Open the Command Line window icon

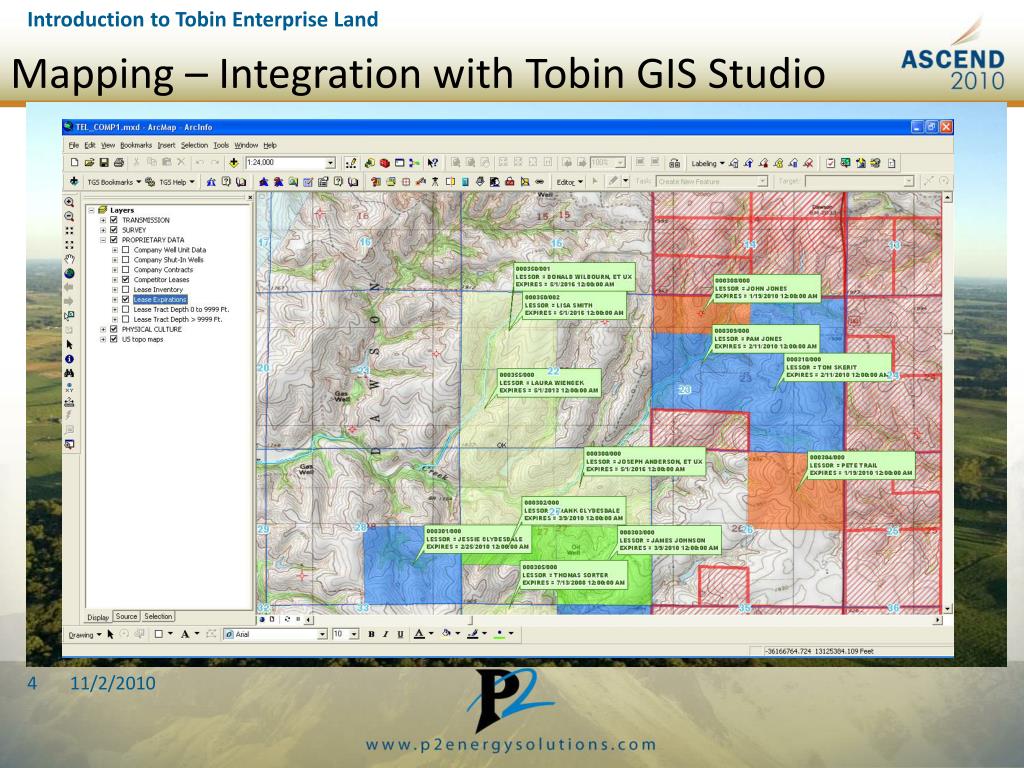click(x=399, y=163)
